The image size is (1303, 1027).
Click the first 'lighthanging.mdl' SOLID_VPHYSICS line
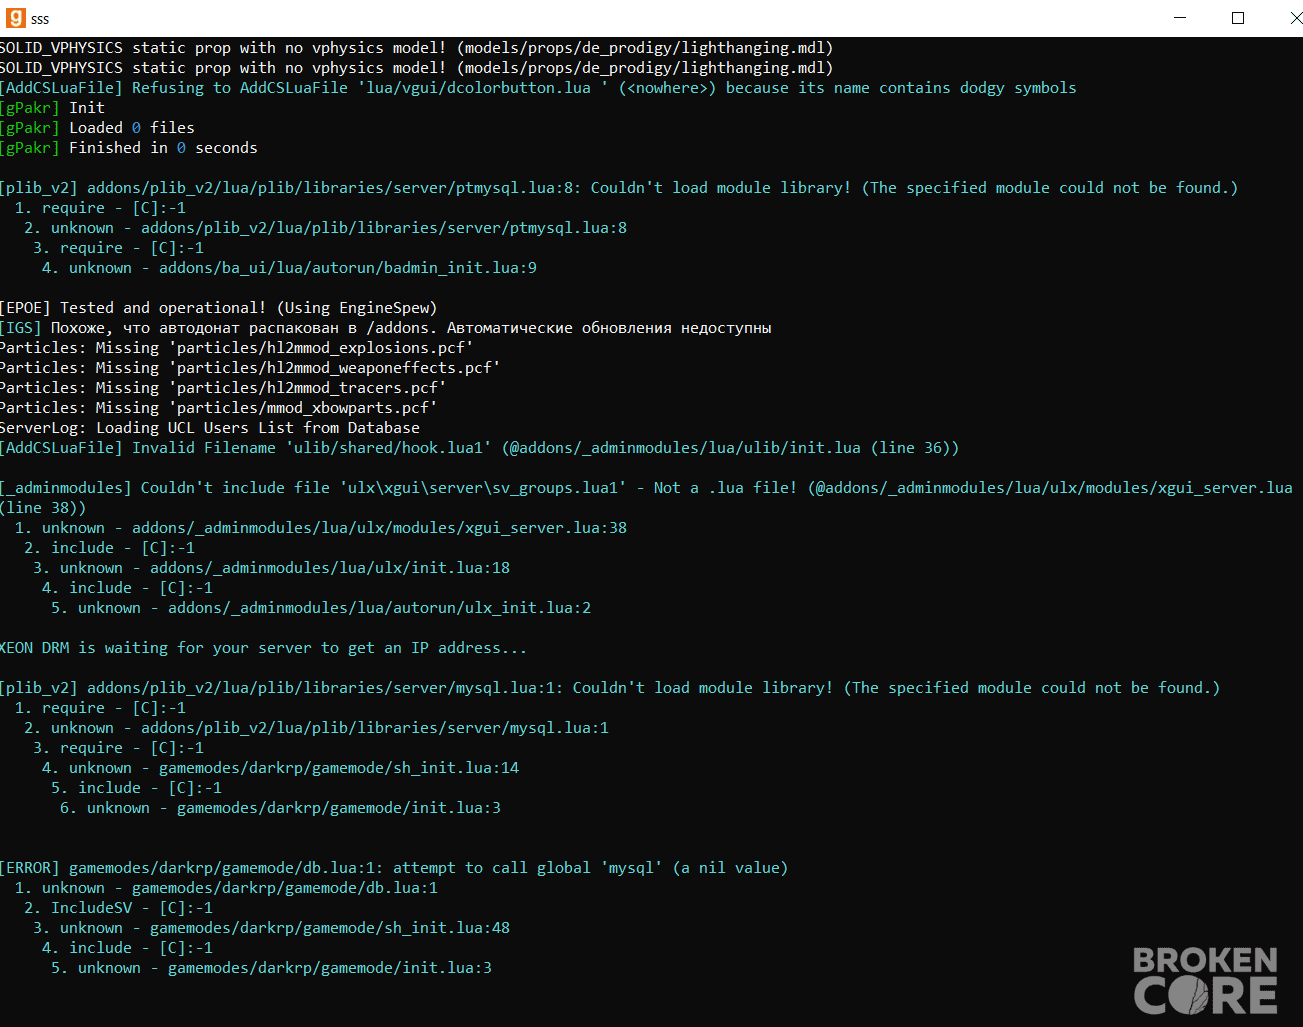coord(416,48)
